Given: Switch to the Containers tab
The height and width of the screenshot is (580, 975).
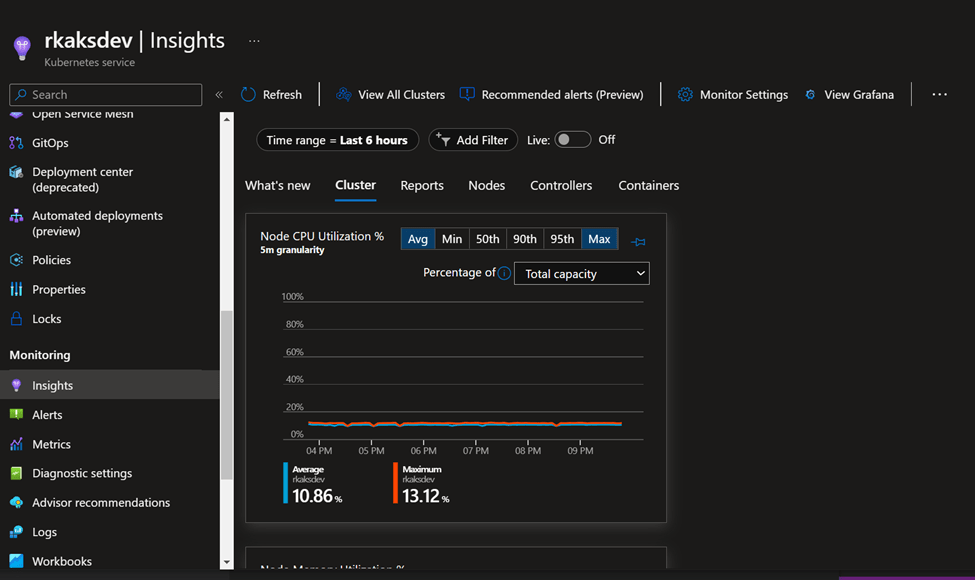Looking at the screenshot, I should click(x=648, y=185).
